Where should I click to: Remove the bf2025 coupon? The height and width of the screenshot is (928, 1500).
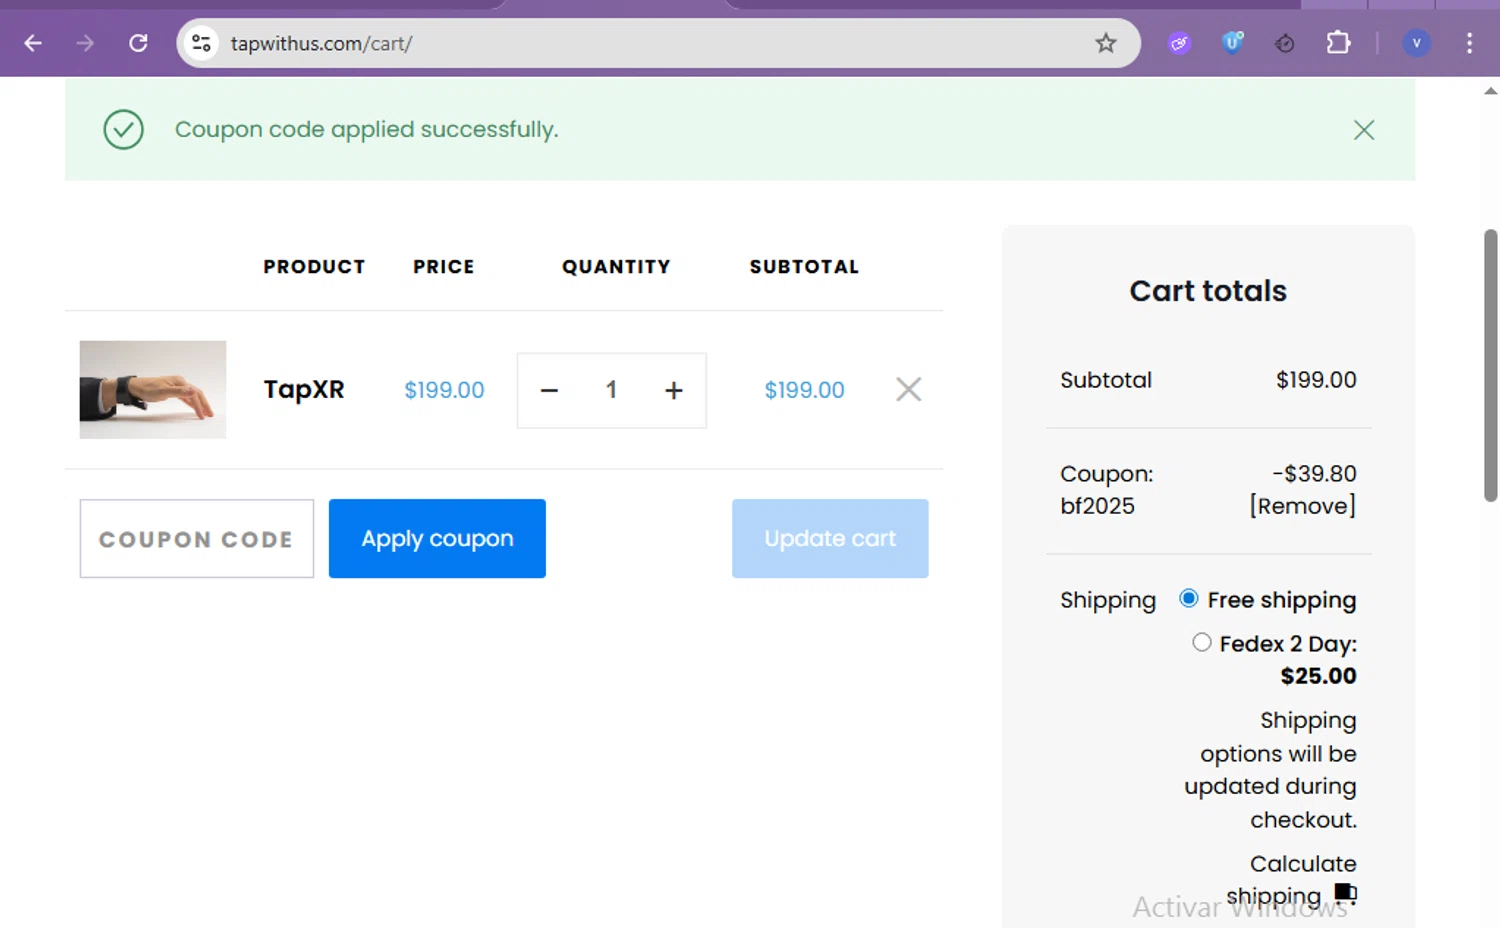click(x=1302, y=506)
